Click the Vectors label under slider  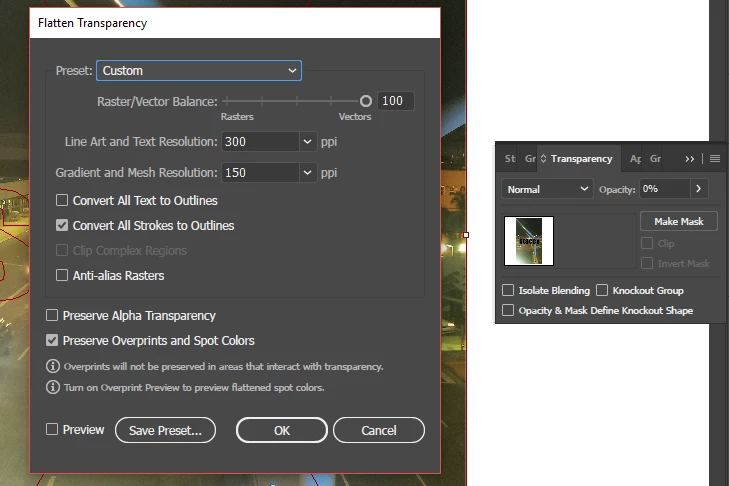(355, 117)
